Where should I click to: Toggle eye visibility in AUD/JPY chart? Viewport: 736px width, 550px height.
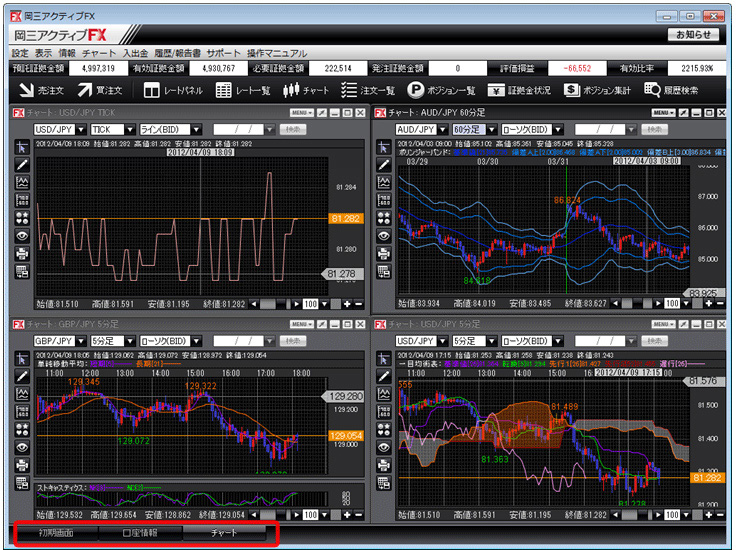pyautogui.click(x=384, y=236)
